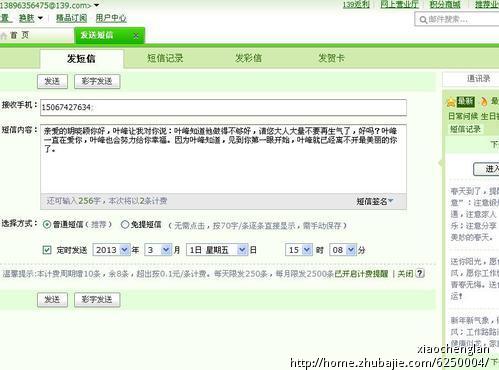Open the 日常问候 category link

(x=463, y=116)
